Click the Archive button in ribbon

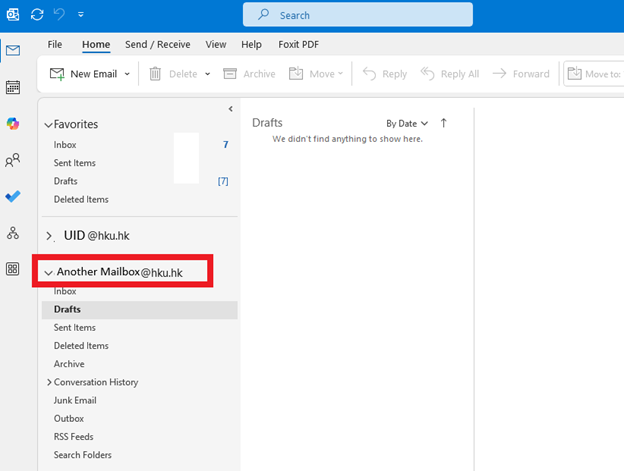tap(249, 74)
